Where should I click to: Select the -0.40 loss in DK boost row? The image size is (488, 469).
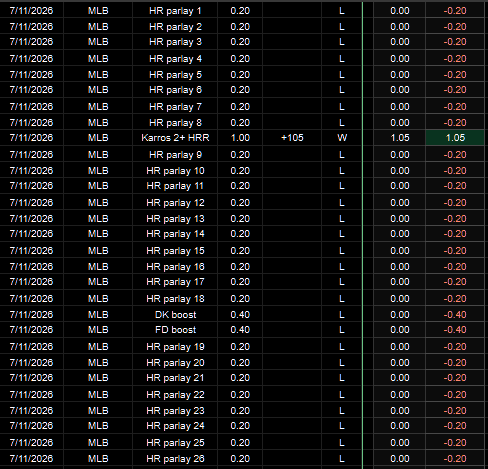(455, 315)
